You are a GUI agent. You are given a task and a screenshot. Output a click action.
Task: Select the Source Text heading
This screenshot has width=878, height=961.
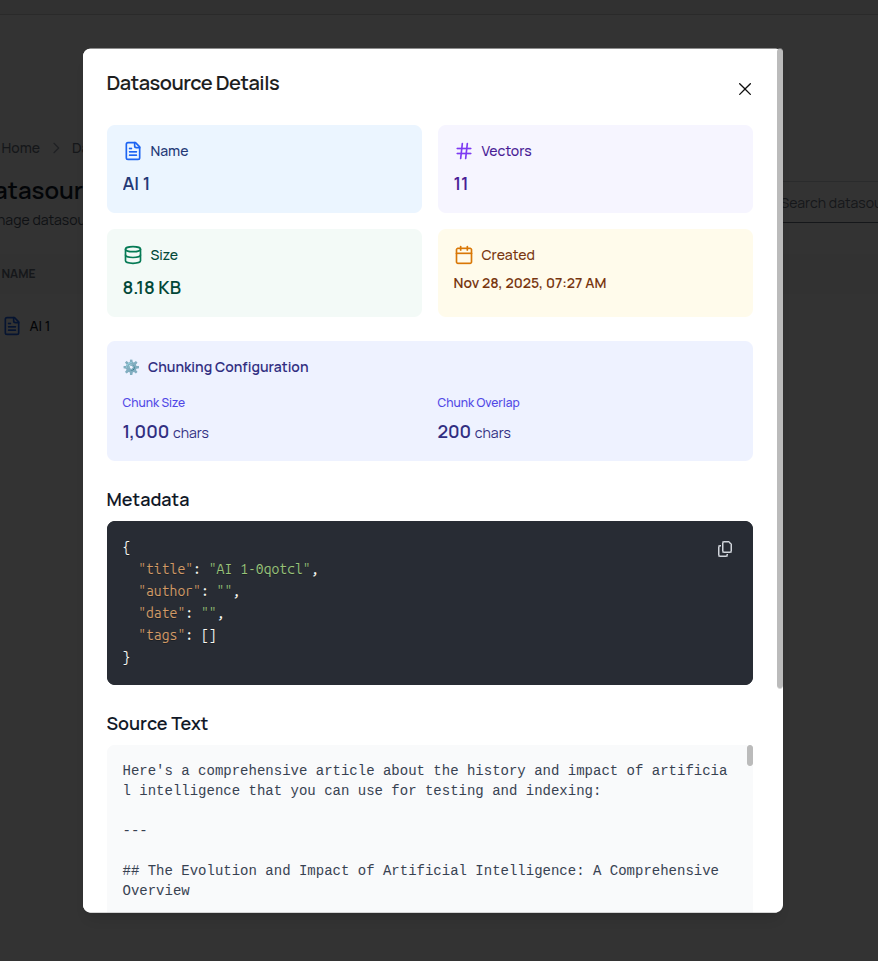click(156, 723)
